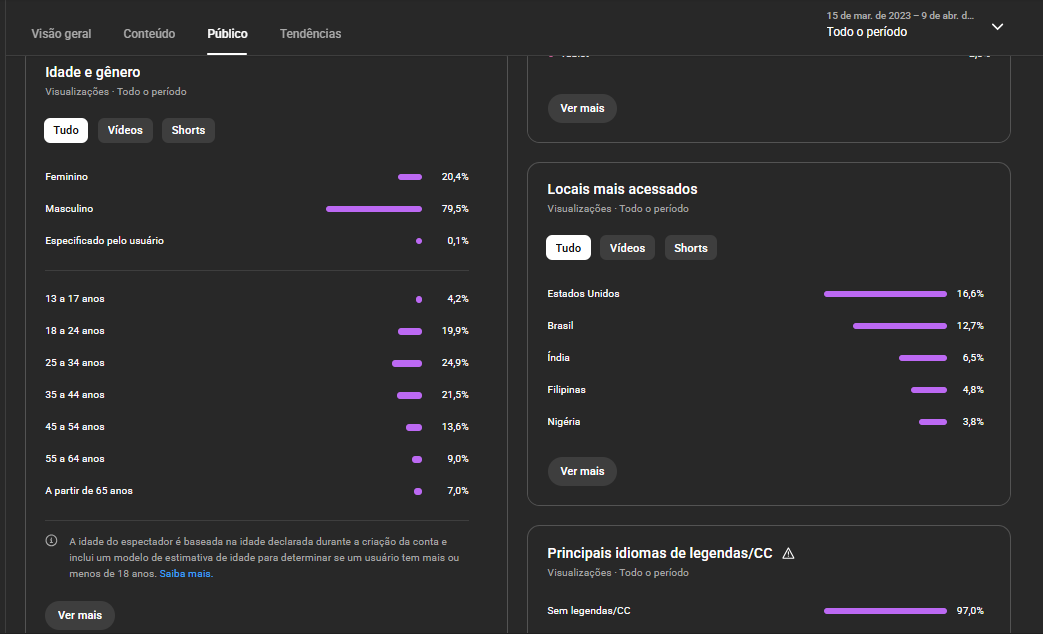Click the warning triangle next to legendas/CC
Screen dimensions: 1043x634
[x=788, y=553]
